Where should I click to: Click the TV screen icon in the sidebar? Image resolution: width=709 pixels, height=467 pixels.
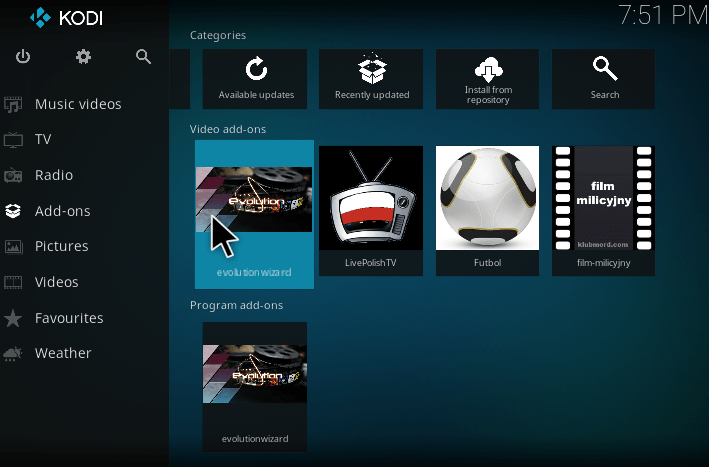(13, 139)
